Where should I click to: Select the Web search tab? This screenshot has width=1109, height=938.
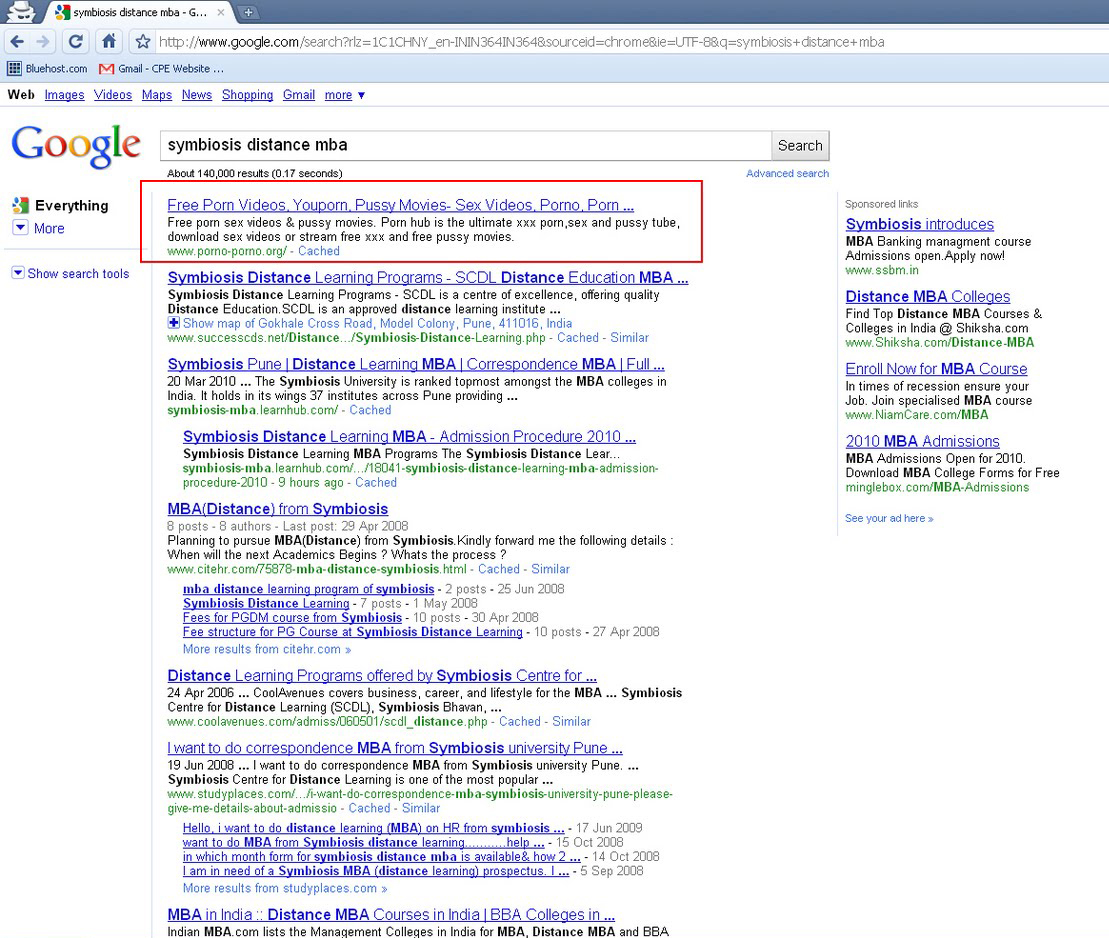click(x=21, y=95)
